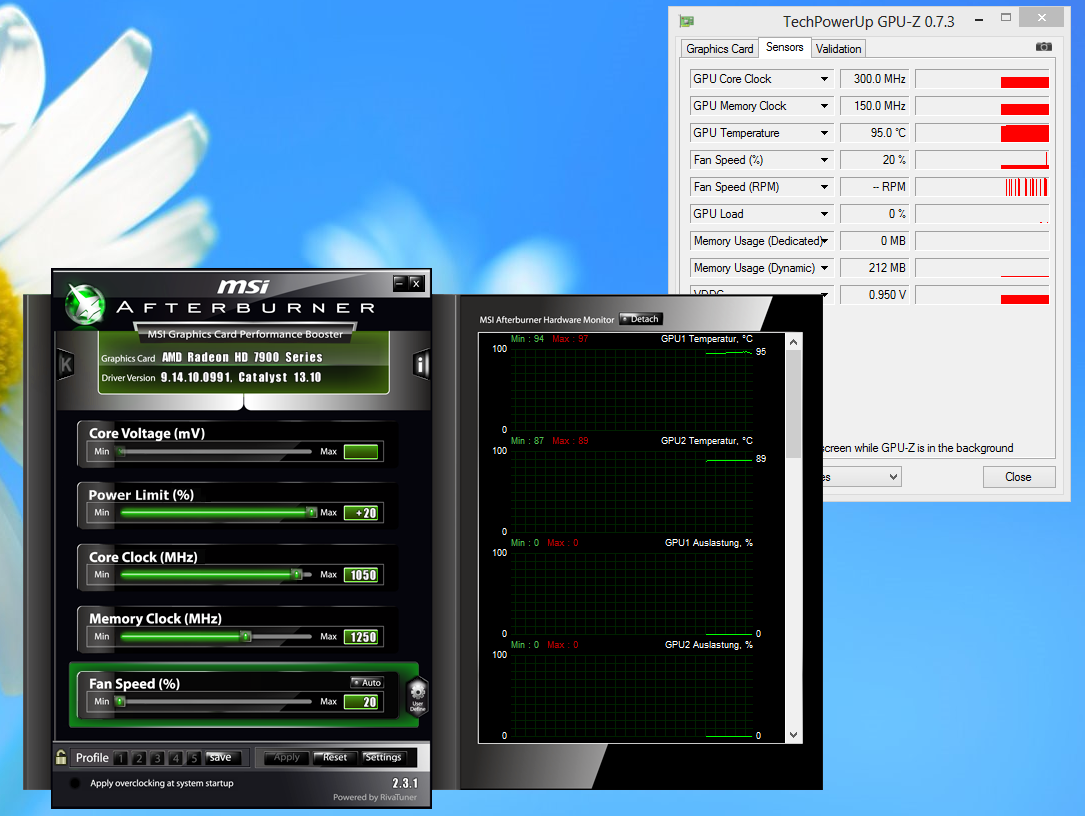Select profile slot 4
Image resolution: width=1085 pixels, height=816 pixels.
(x=176, y=758)
